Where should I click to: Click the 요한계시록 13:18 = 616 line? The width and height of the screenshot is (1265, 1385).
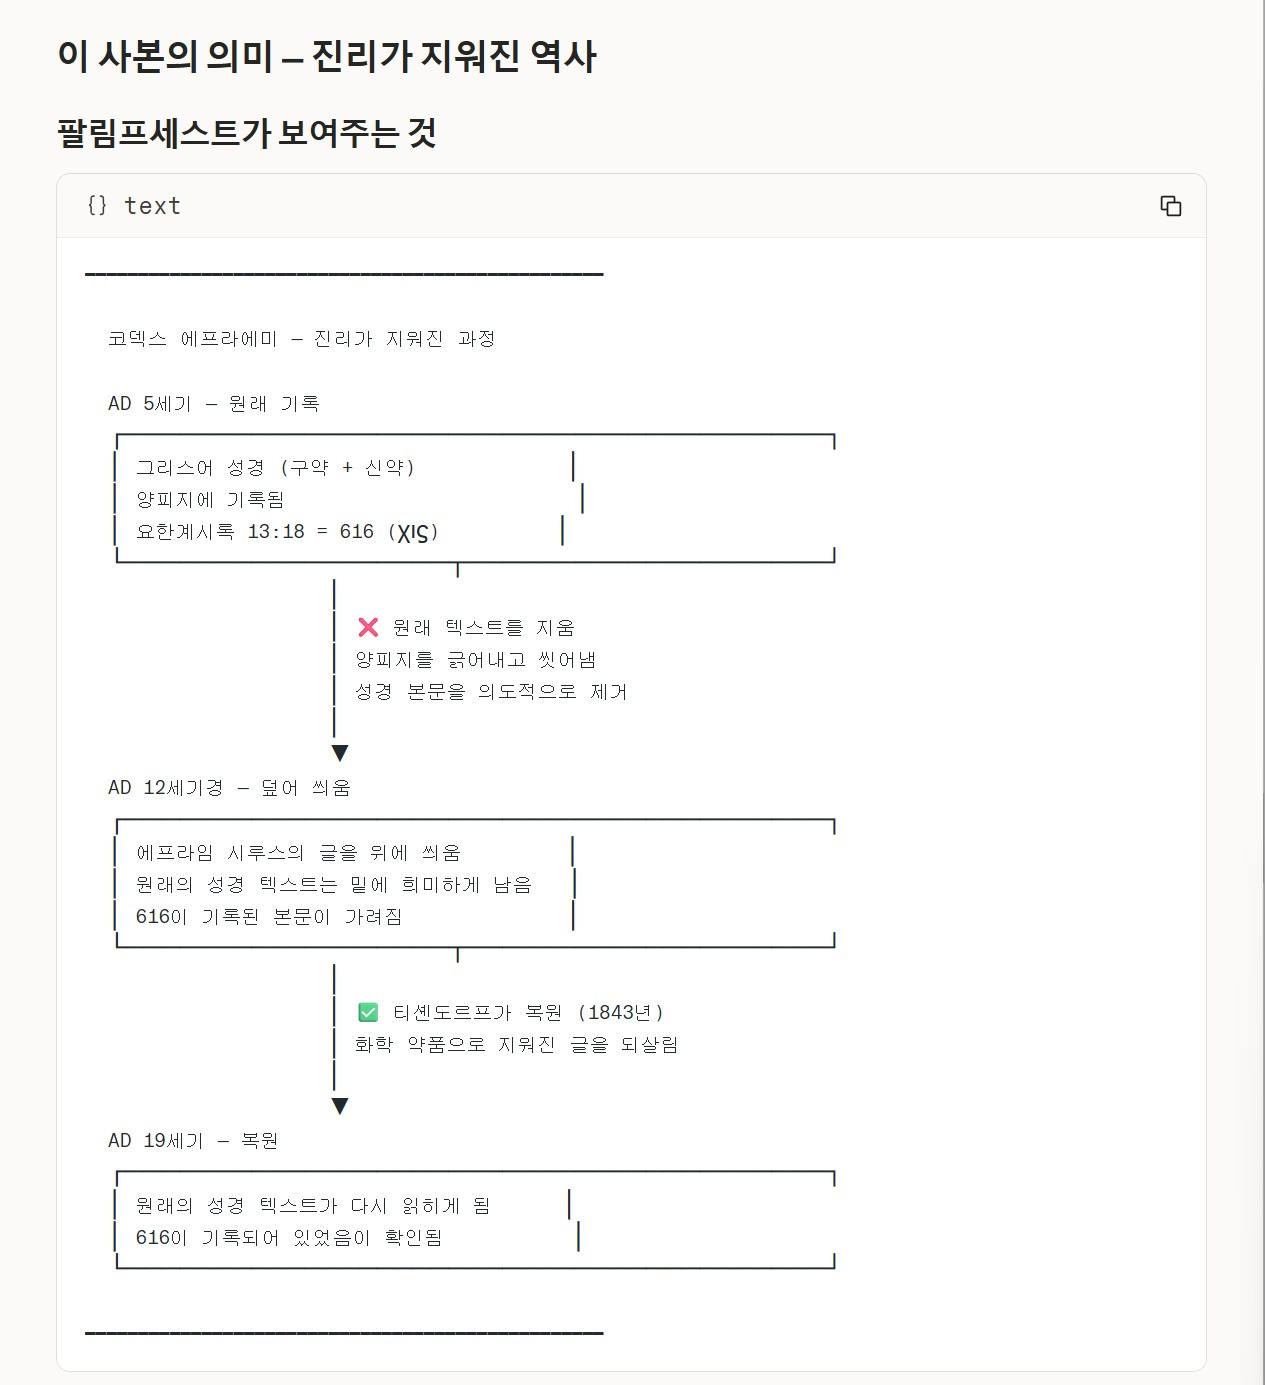click(x=287, y=532)
